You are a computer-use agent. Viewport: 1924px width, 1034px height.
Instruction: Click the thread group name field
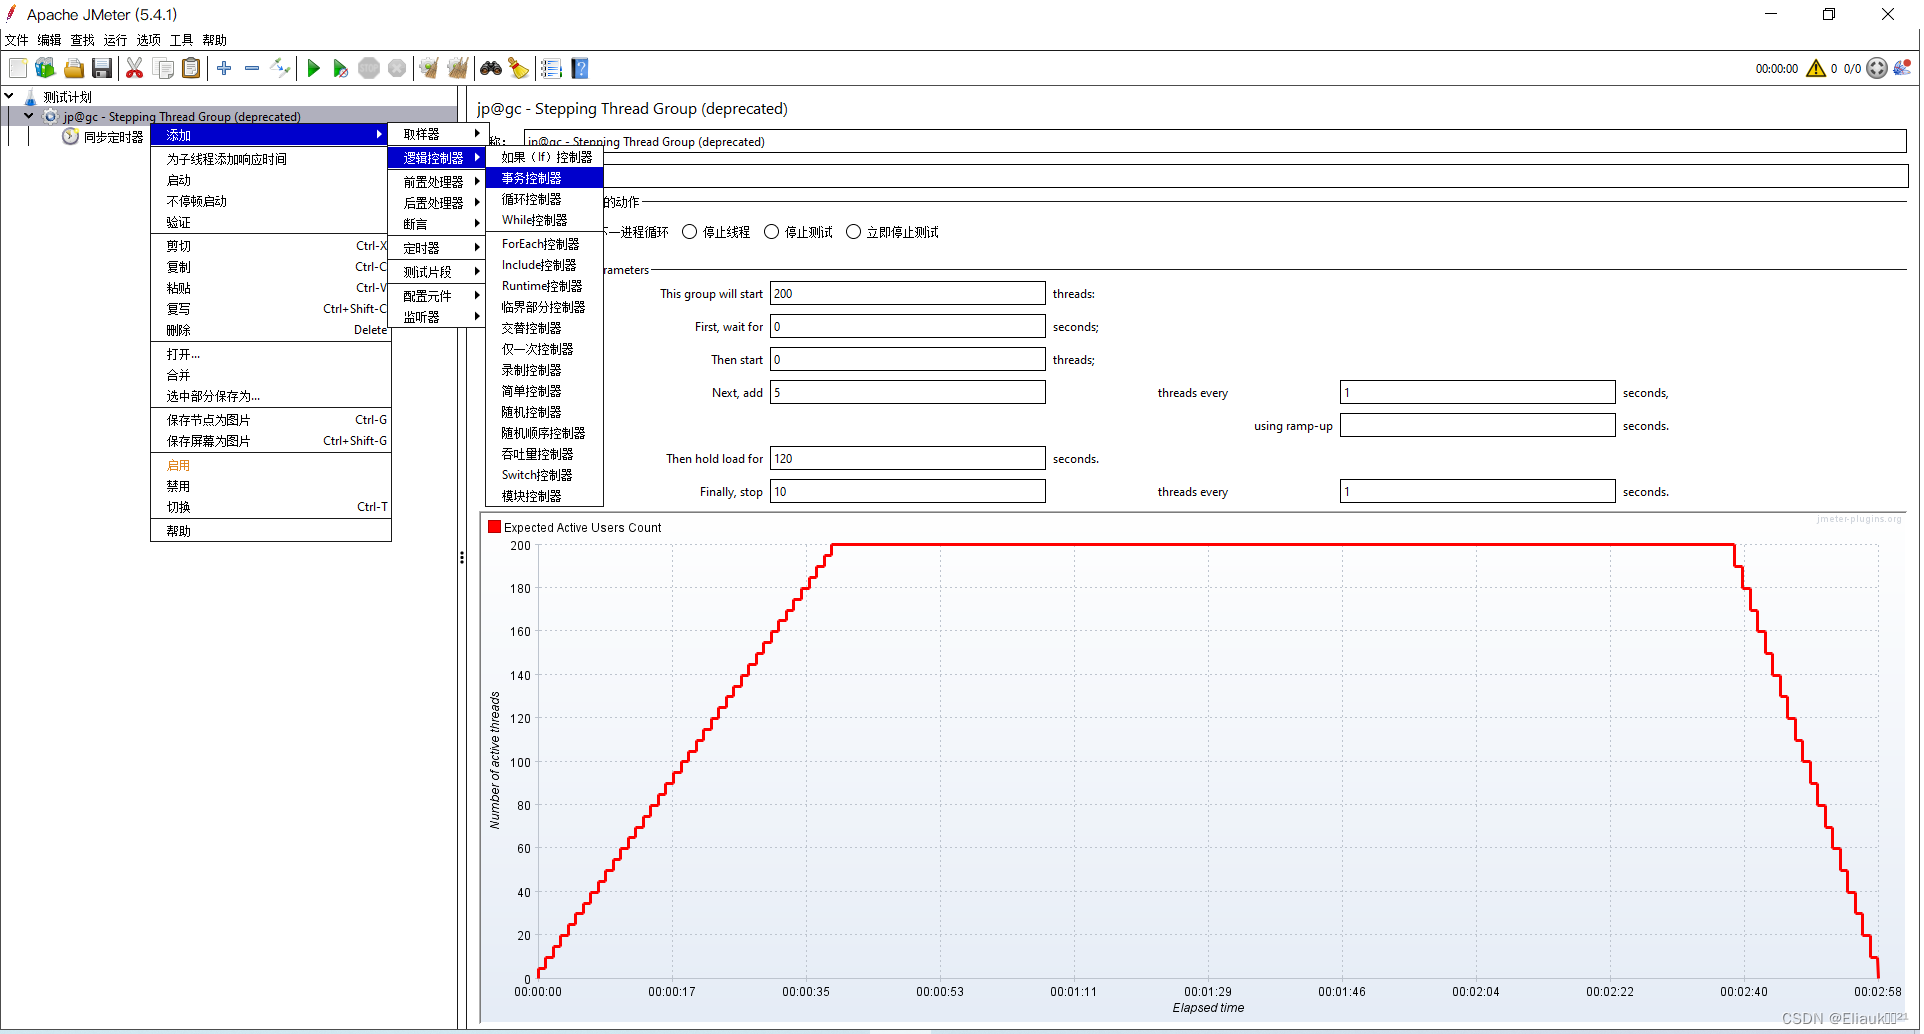pyautogui.click(x=1215, y=142)
